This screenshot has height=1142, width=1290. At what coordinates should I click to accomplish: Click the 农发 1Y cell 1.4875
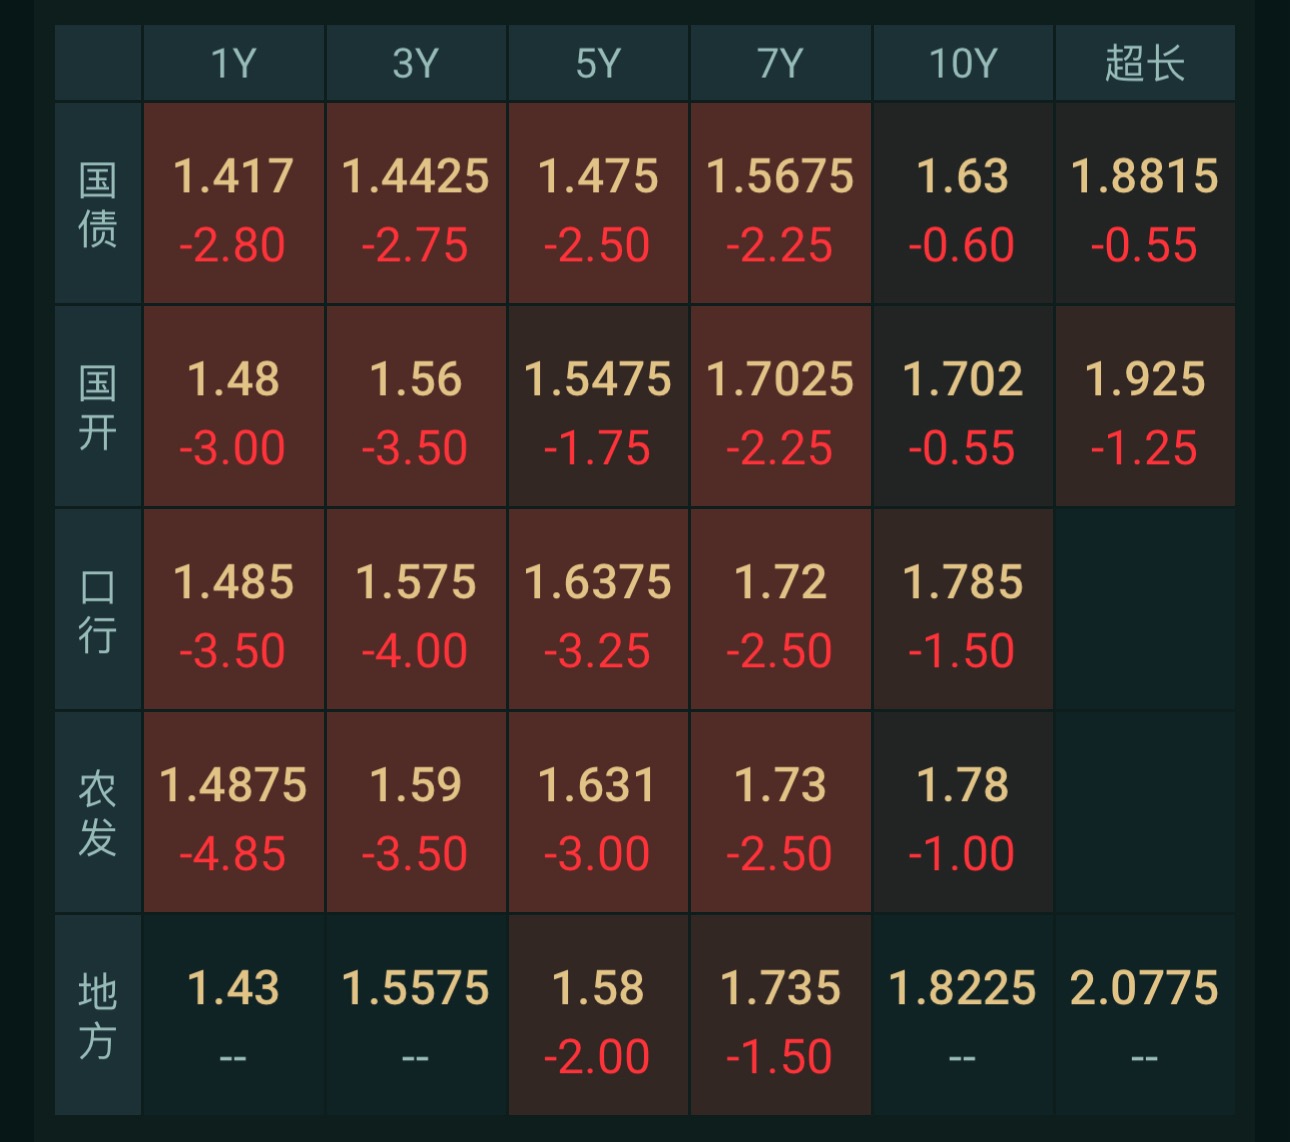click(234, 812)
